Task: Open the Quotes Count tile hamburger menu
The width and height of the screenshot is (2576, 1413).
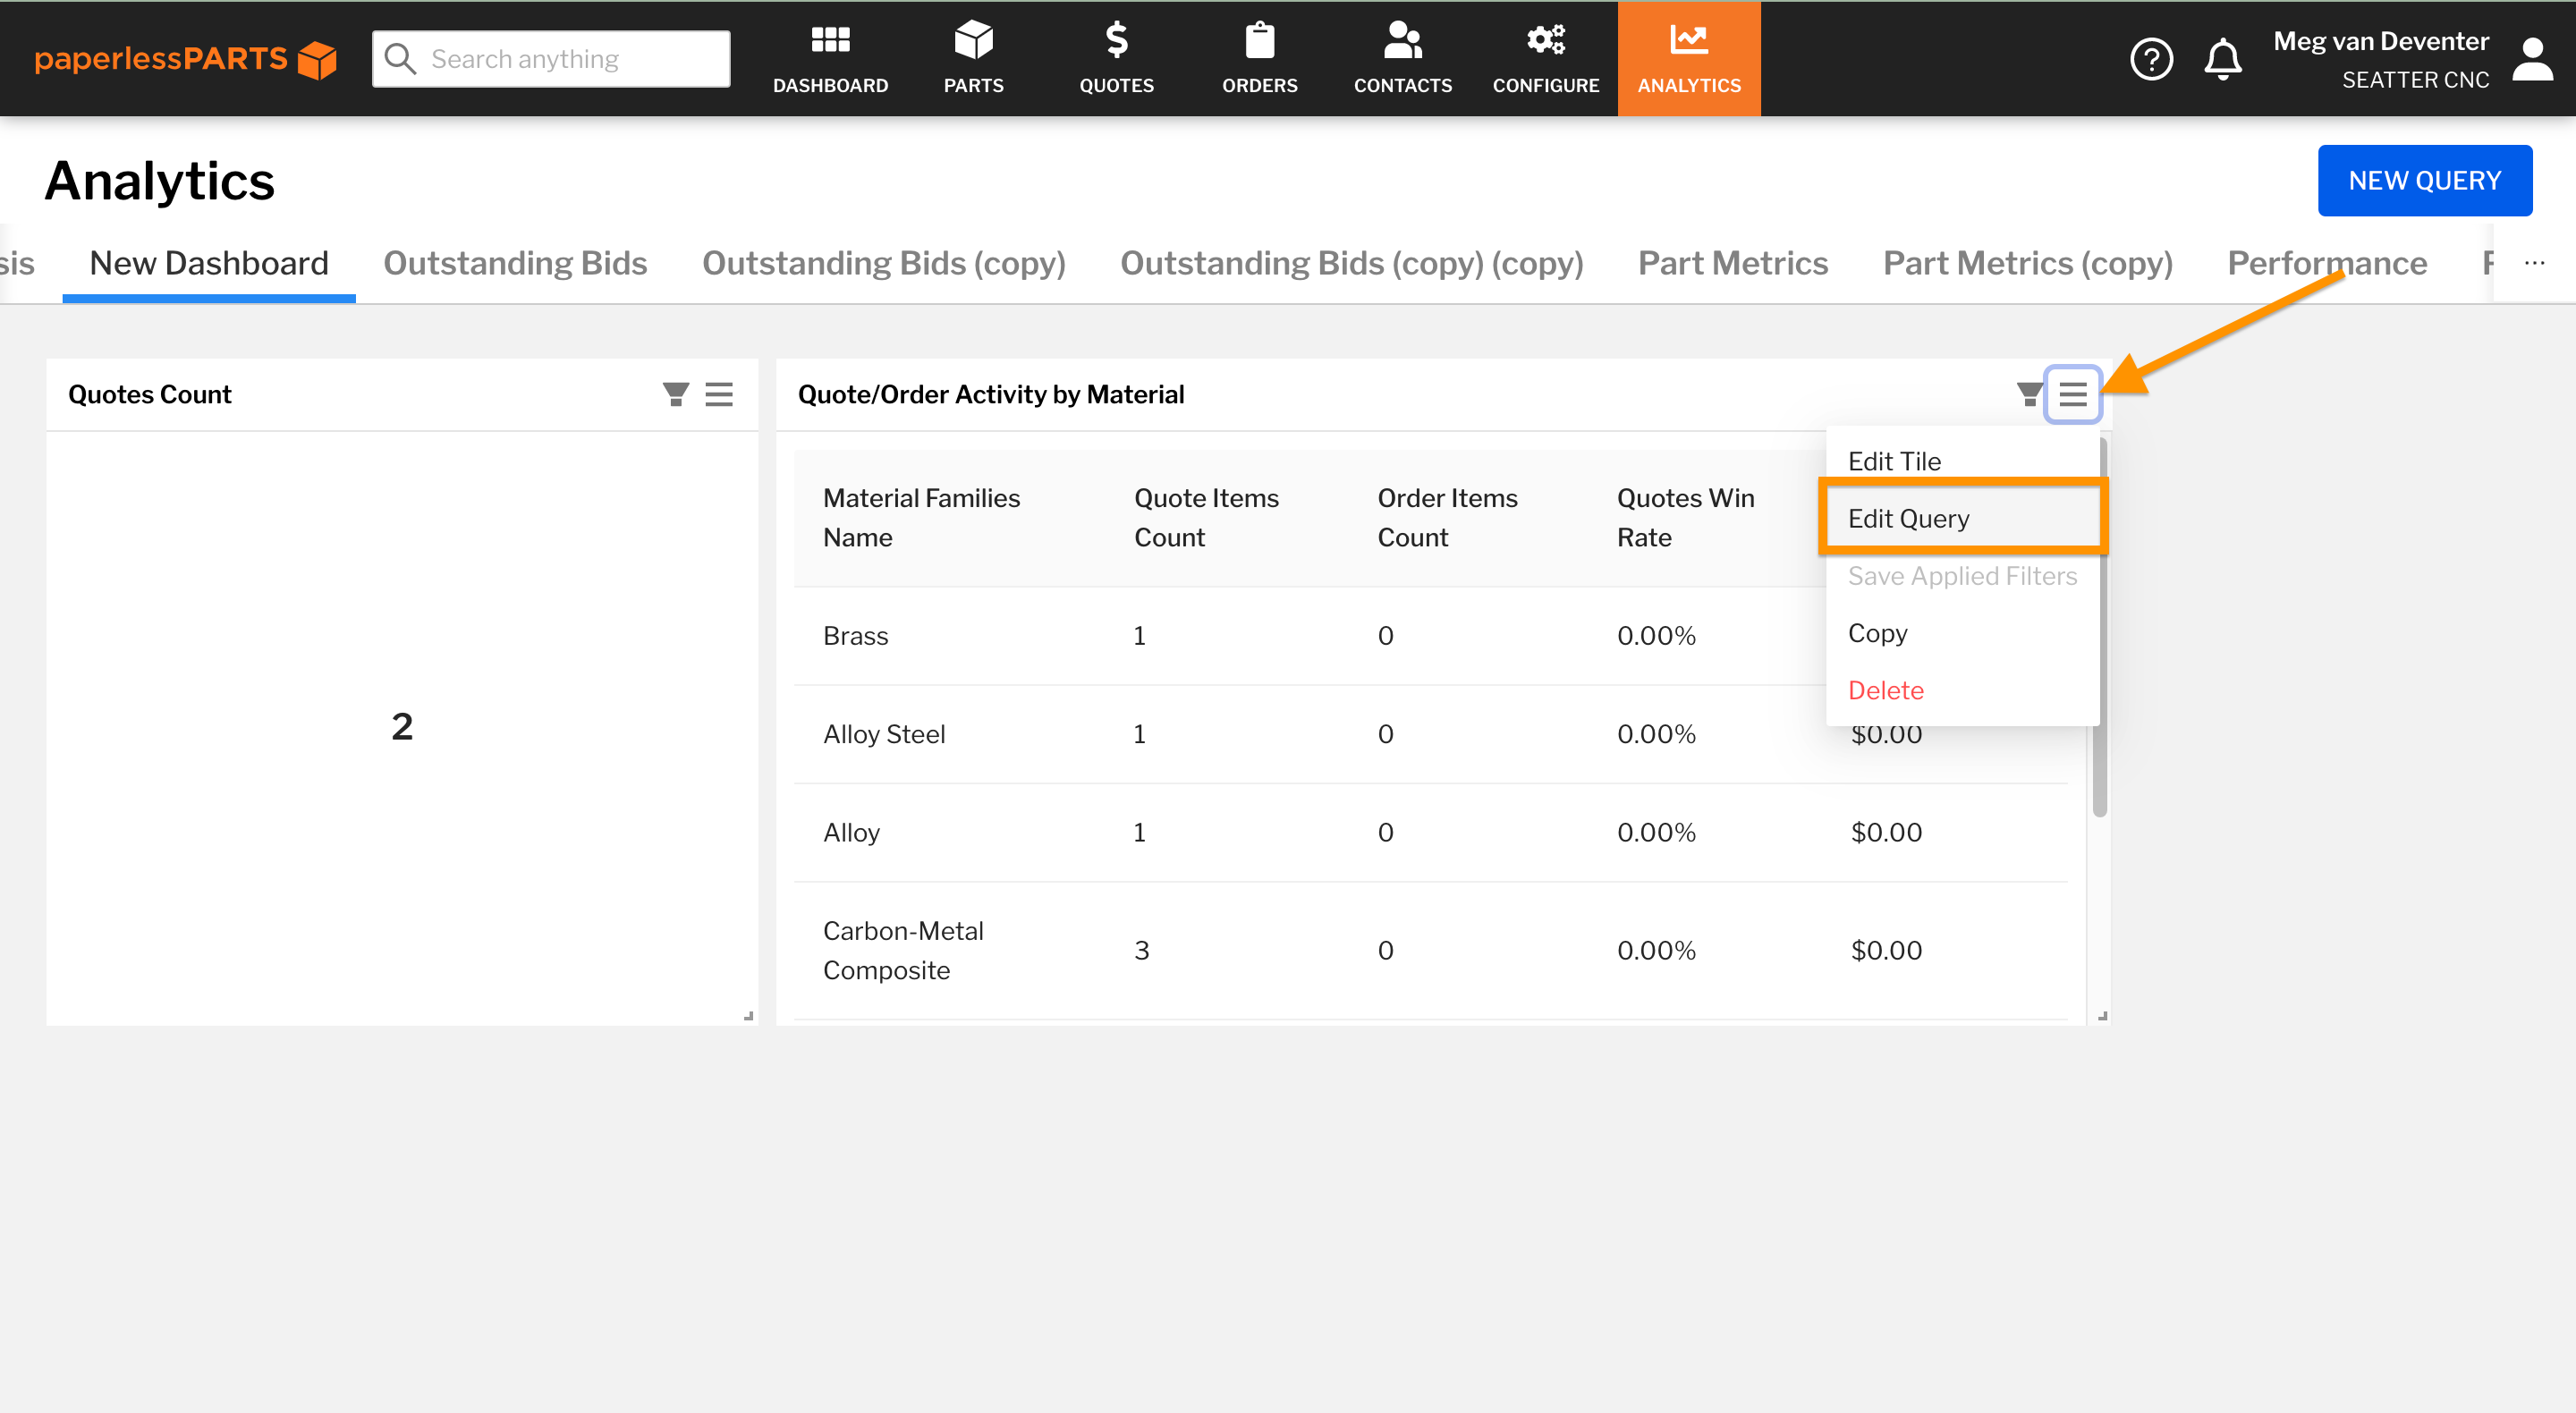Action: [x=719, y=394]
